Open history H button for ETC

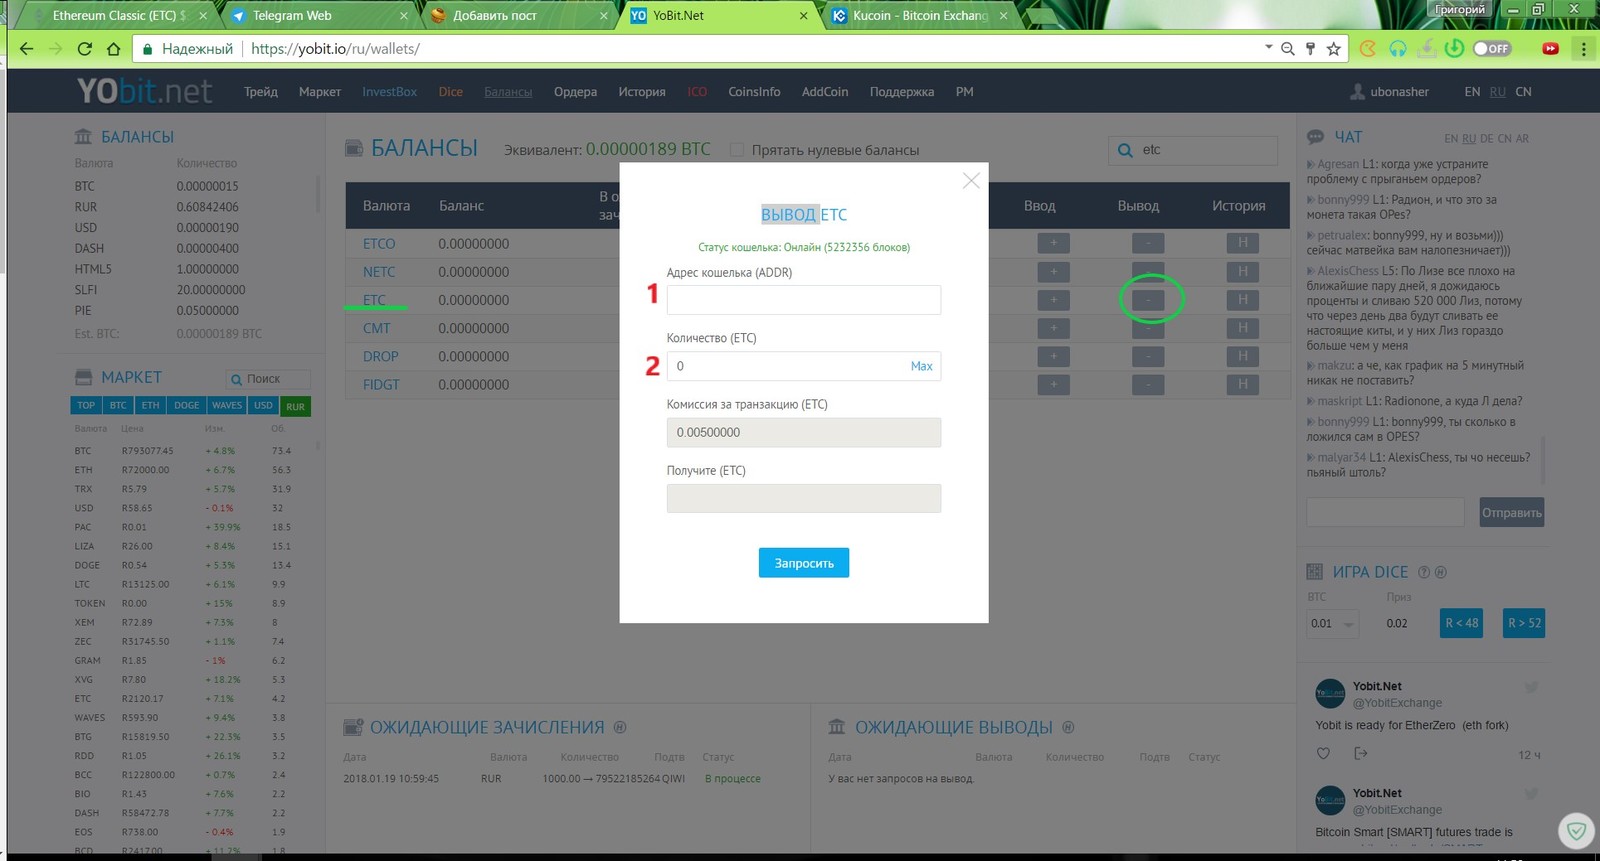tap(1243, 299)
